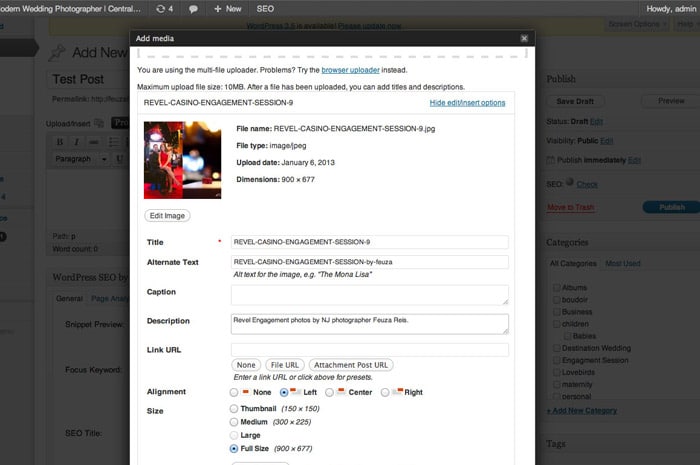This screenshot has width=700, height=465.
Task: Open the browser uploader link
Action: (350, 70)
